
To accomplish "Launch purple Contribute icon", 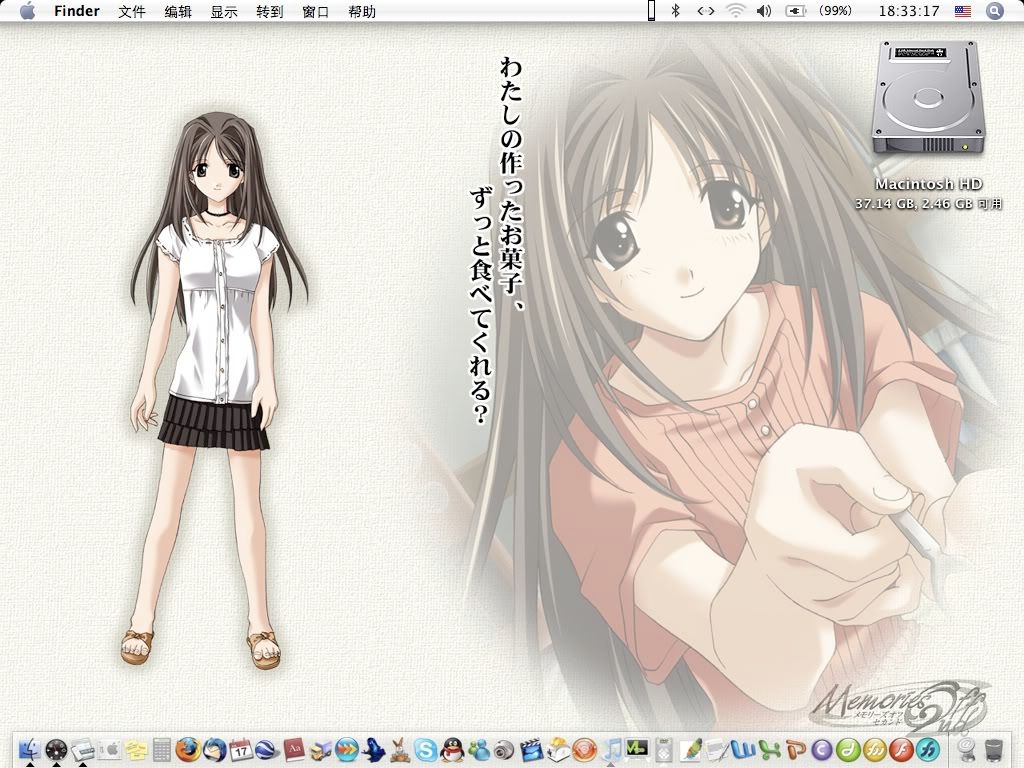I will [822, 750].
